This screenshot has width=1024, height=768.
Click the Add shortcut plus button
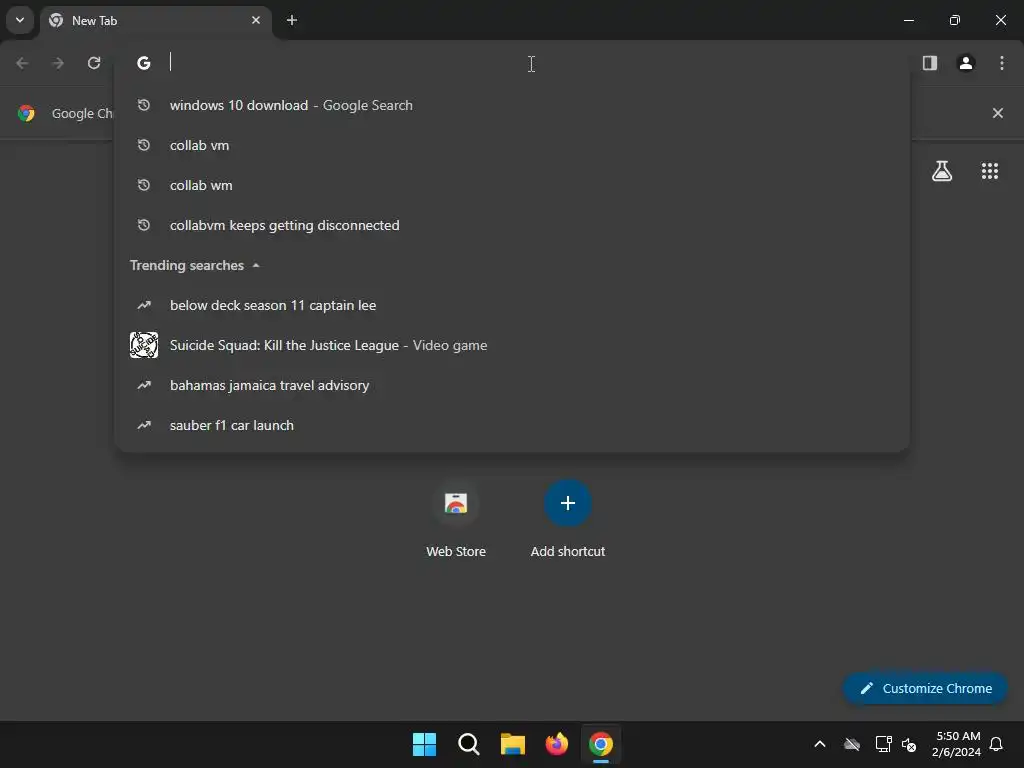pos(568,504)
